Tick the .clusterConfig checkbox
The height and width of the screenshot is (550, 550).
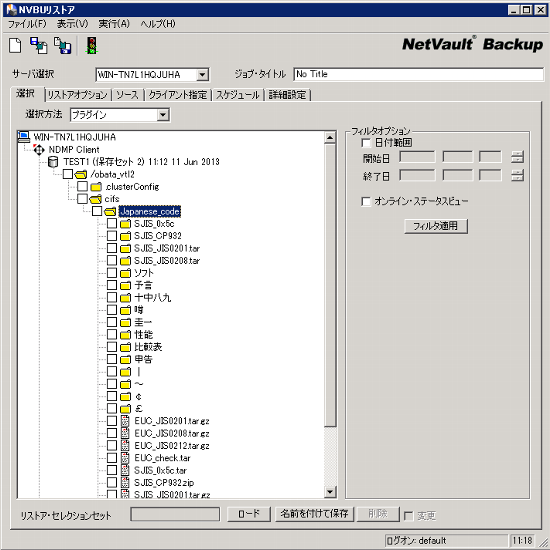[x=82, y=186]
